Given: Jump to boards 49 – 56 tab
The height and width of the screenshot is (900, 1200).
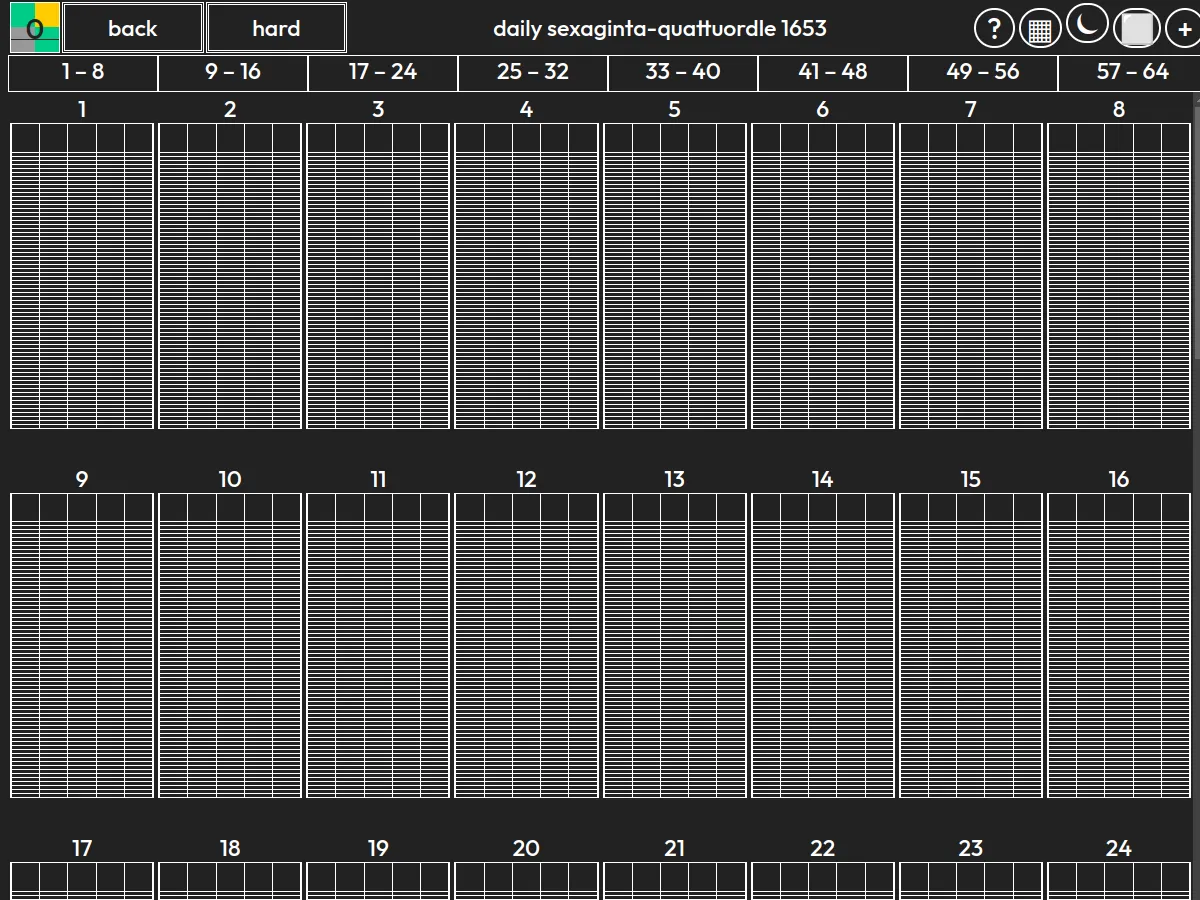Looking at the screenshot, I should coord(983,72).
